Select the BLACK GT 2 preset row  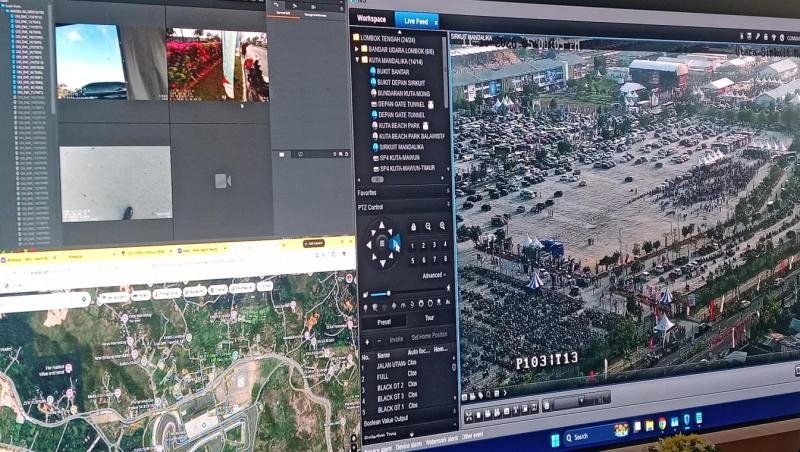coord(407,386)
